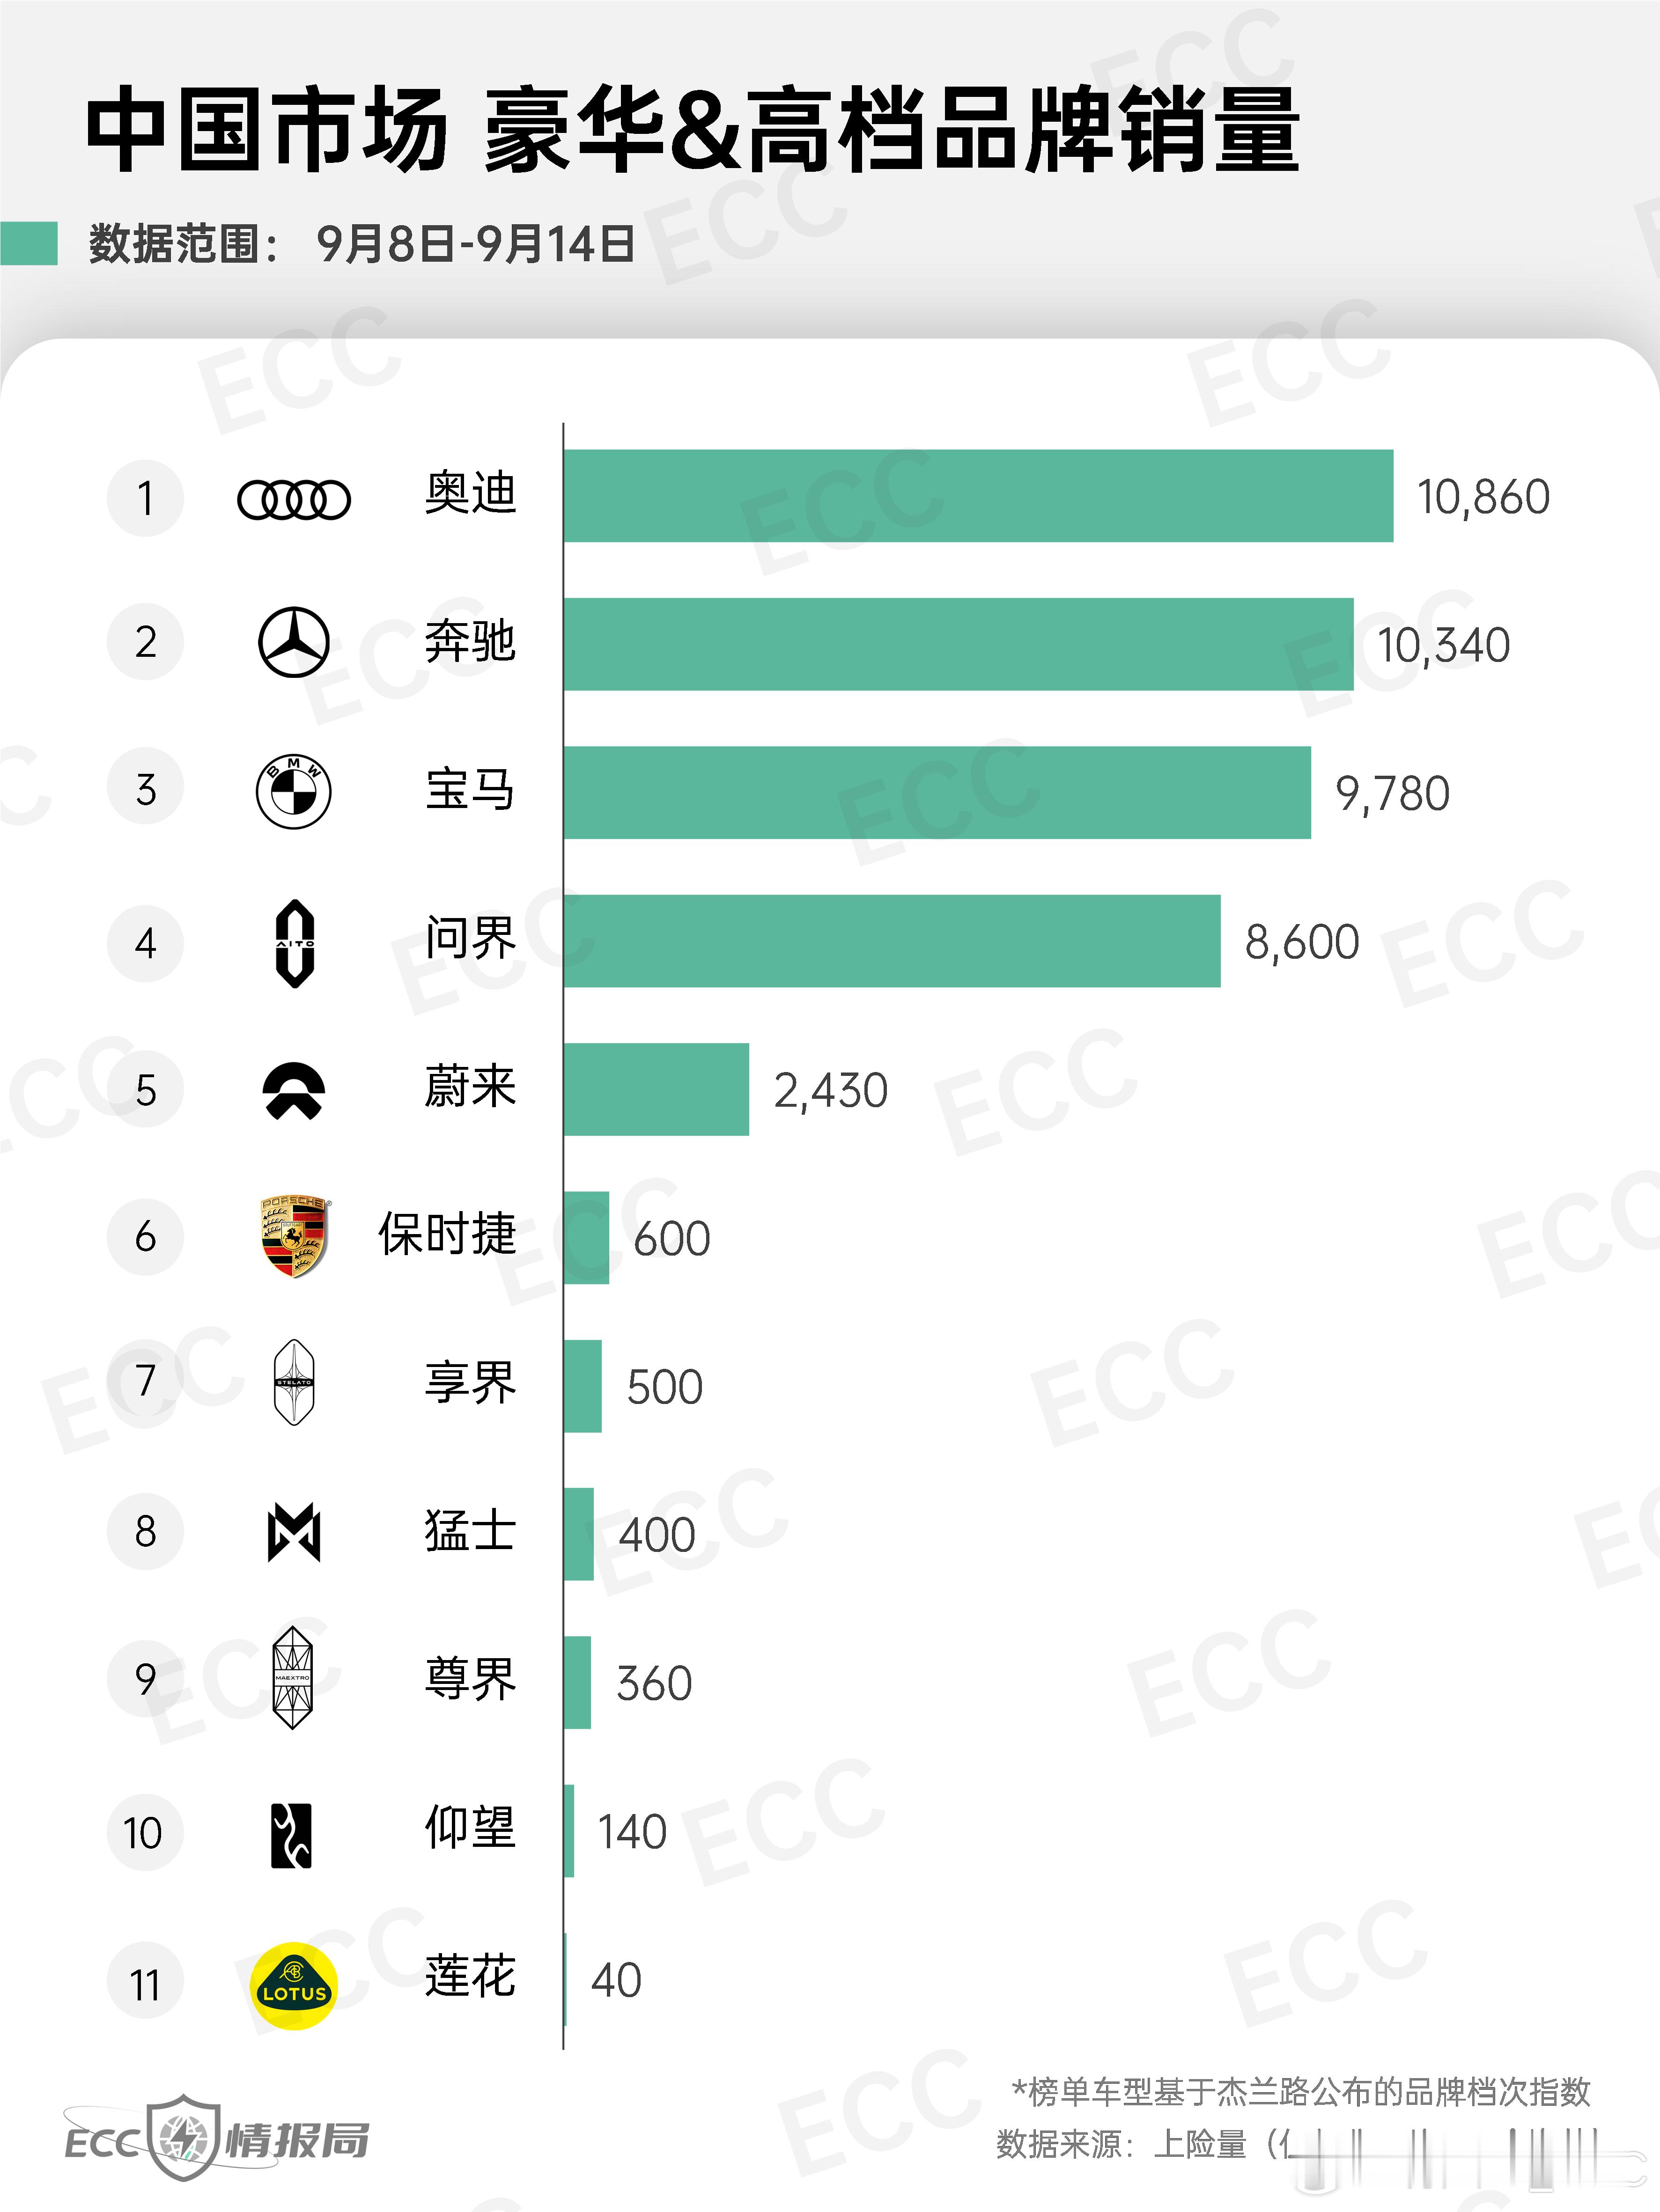Click the Mengshi M logo
1660x2212 pixels.
pos(294,1532)
